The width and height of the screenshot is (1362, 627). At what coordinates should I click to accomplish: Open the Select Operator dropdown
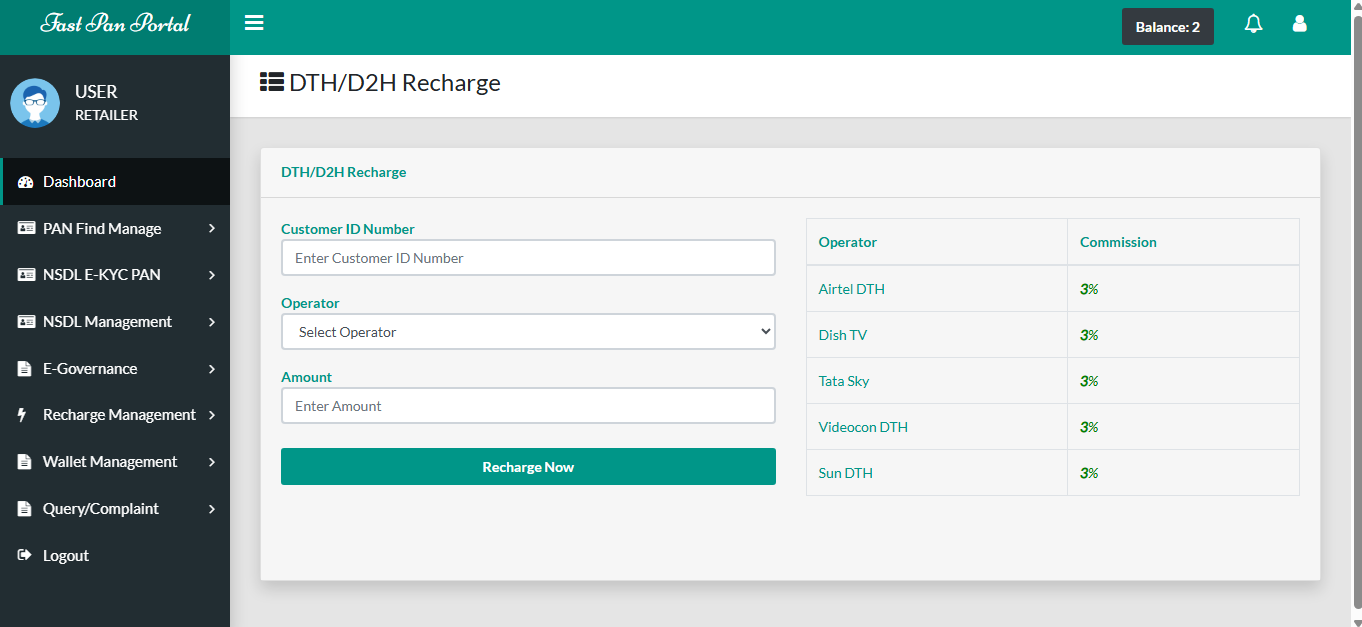click(528, 332)
